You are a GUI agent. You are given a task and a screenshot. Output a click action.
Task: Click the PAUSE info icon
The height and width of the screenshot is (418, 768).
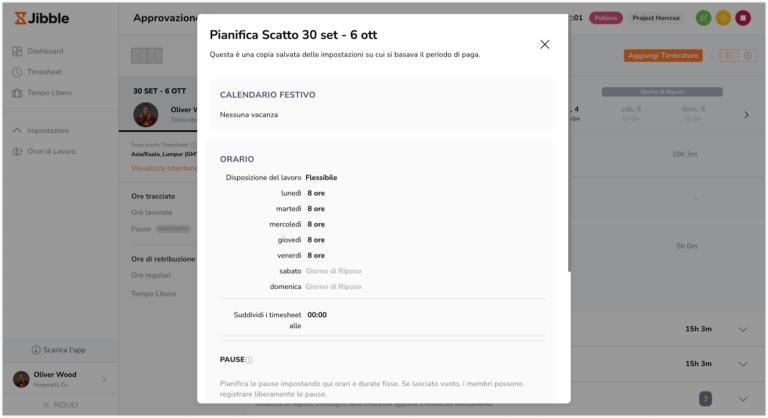(249, 360)
